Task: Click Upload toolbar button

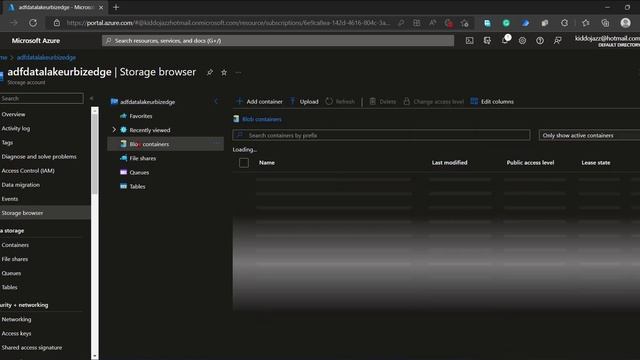Action: click(304, 101)
